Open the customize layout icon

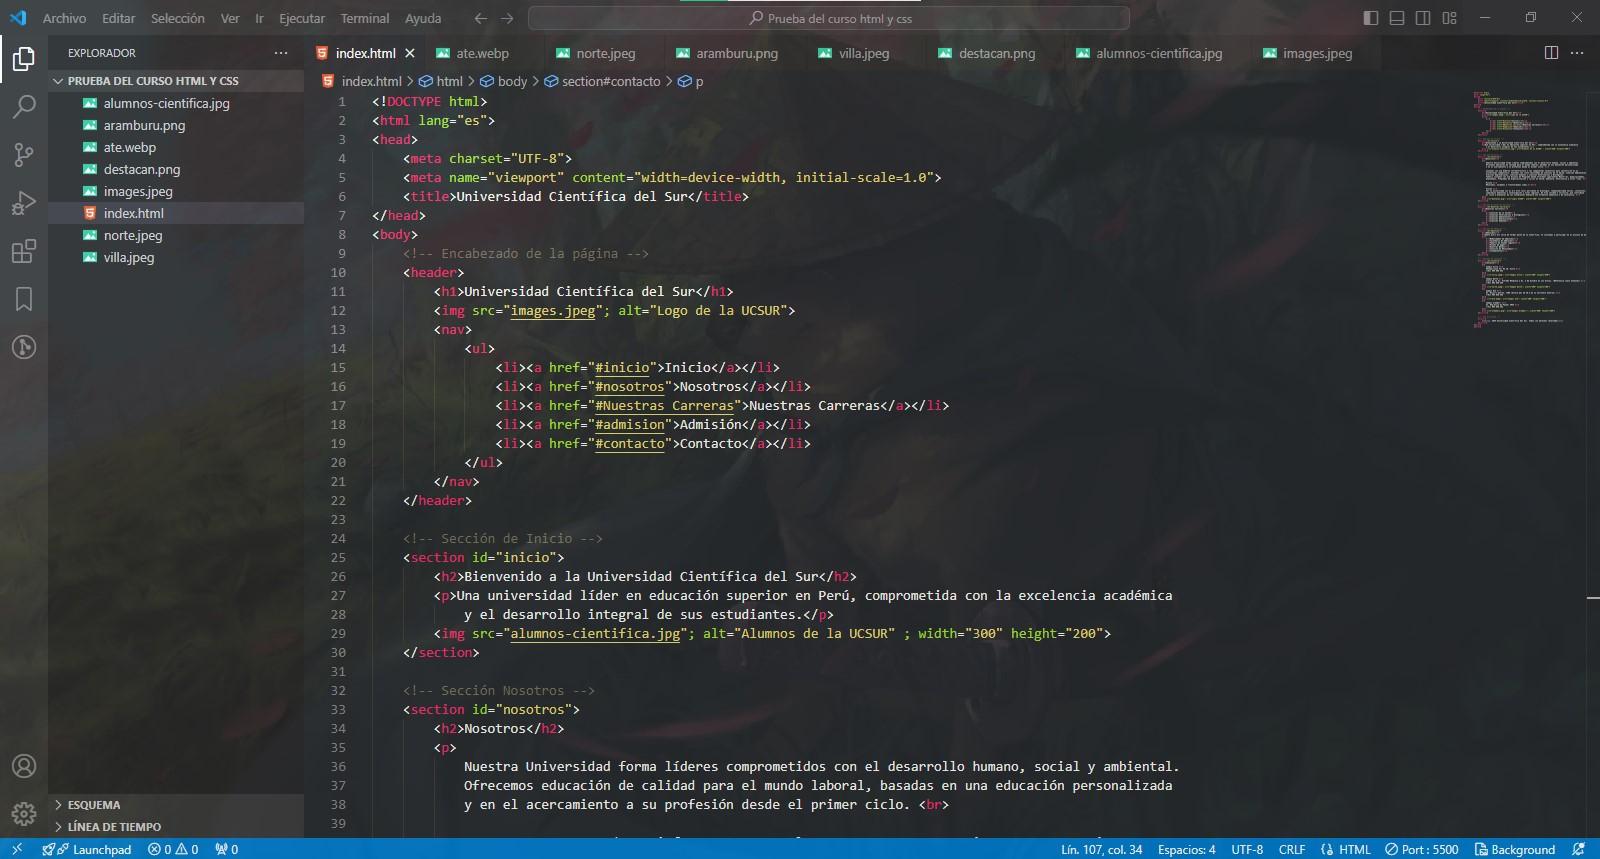point(1449,18)
